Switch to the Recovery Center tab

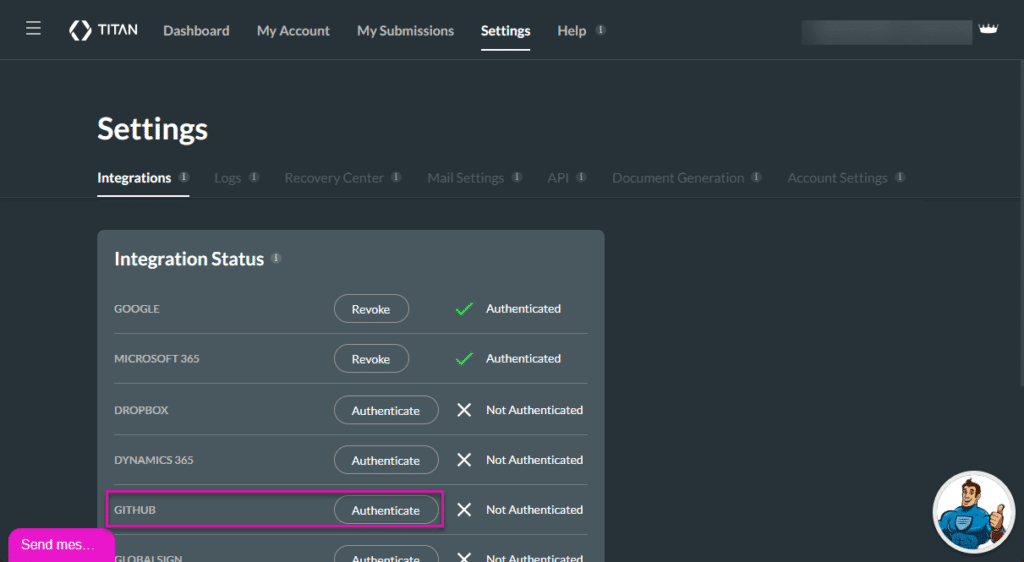(x=334, y=178)
